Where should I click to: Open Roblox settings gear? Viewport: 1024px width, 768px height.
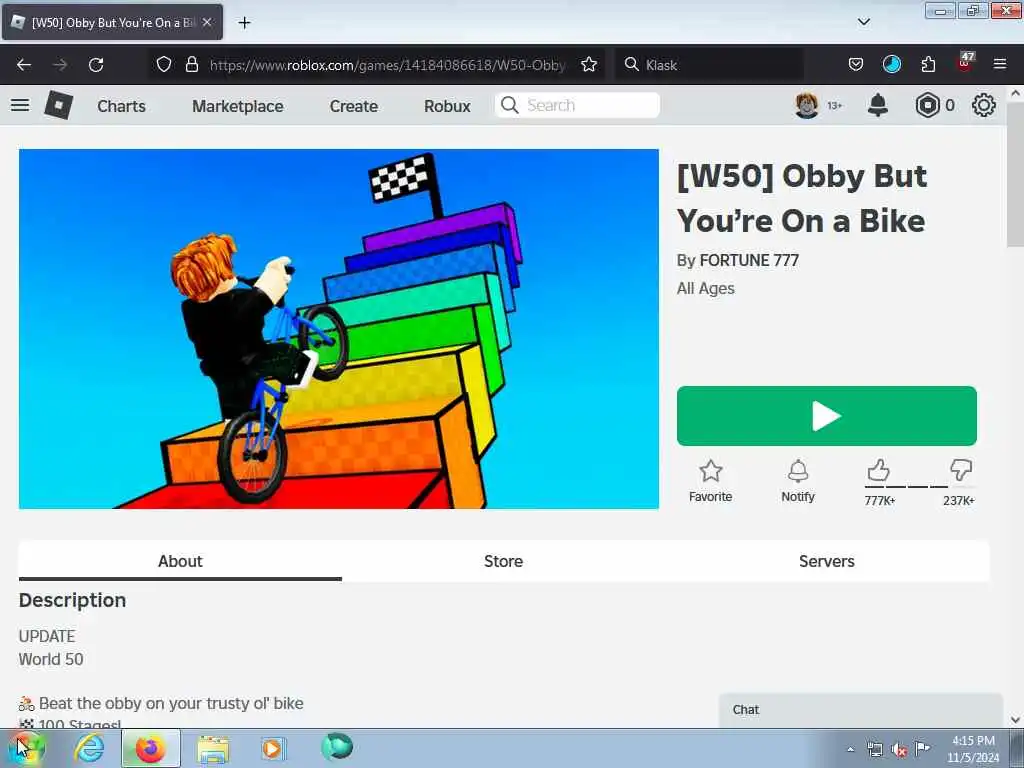[984, 105]
